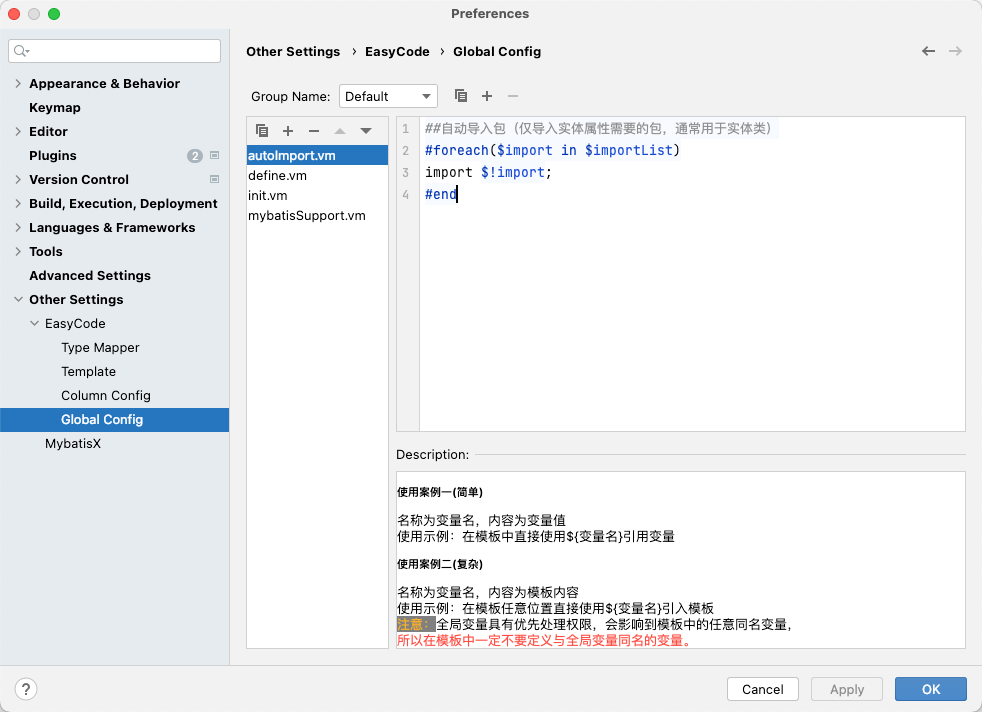Image resolution: width=982 pixels, height=712 pixels.
Task: Move selected item down in list
Action: tap(366, 131)
